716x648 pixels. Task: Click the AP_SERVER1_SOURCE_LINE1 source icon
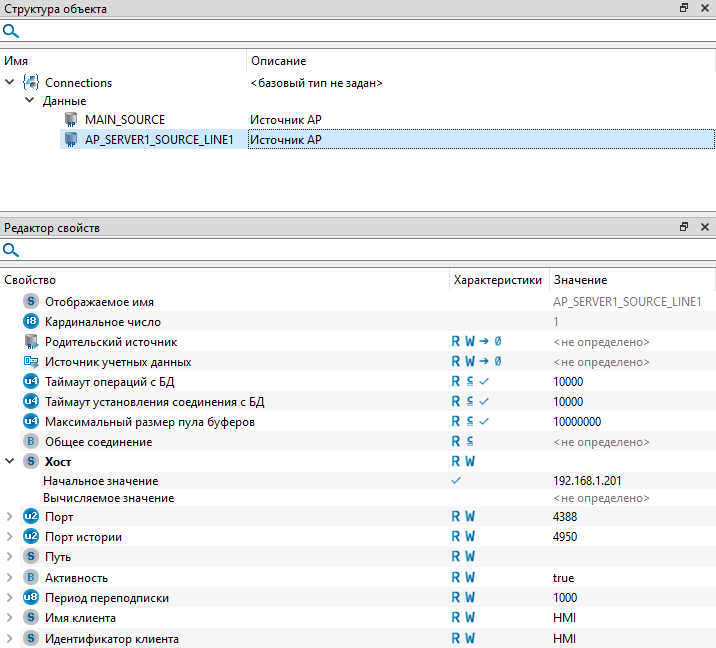[x=71, y=140]
